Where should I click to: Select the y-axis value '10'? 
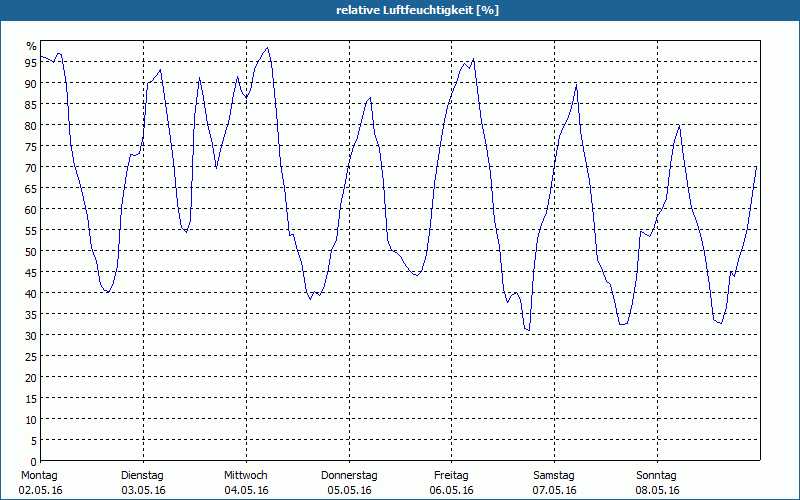pyautogui.click(x=32, y=419)
